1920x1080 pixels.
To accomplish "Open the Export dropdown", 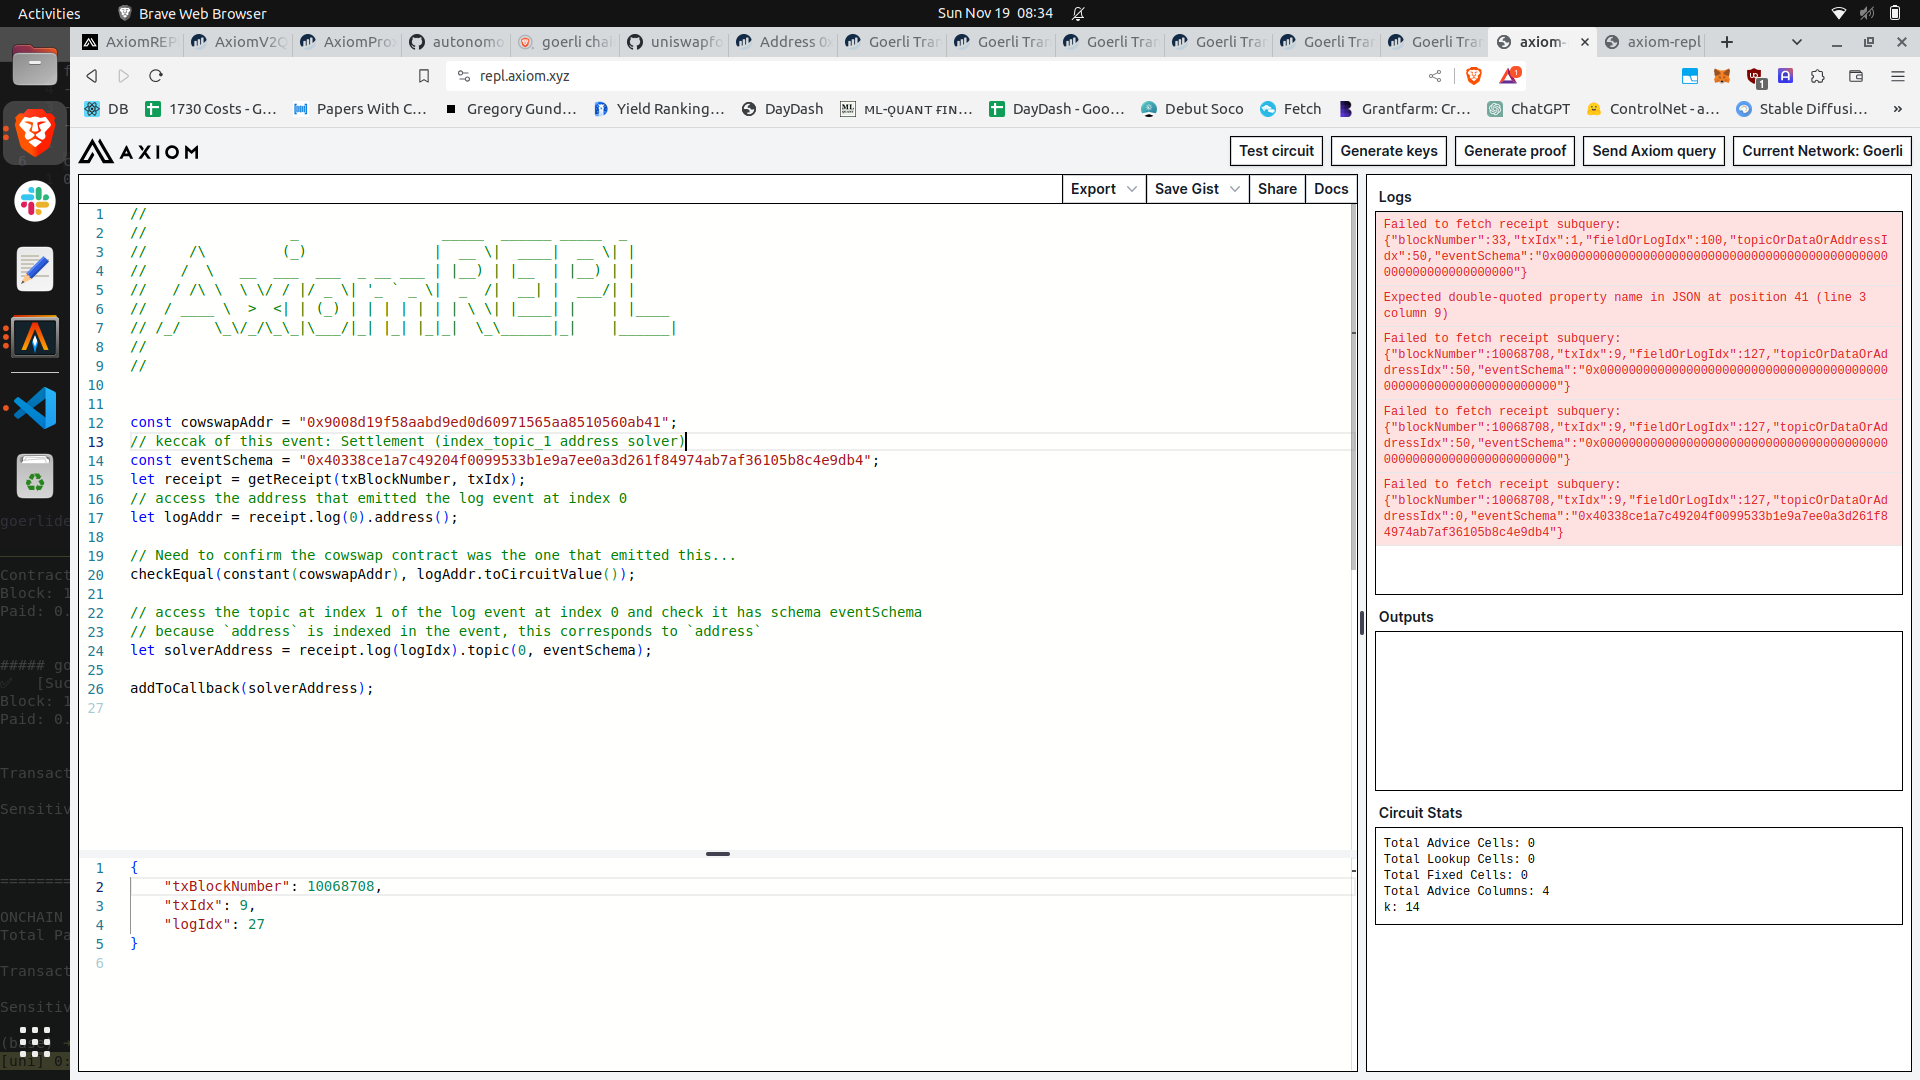I will tap(1104, 189).
